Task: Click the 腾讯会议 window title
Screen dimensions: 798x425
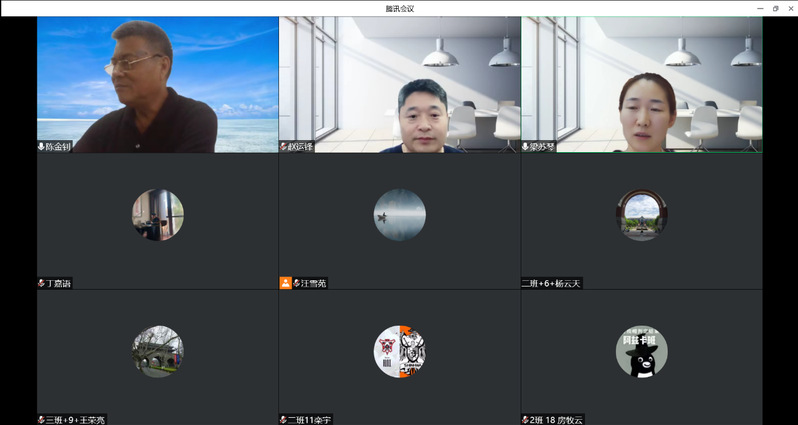Action: [399, 8]
